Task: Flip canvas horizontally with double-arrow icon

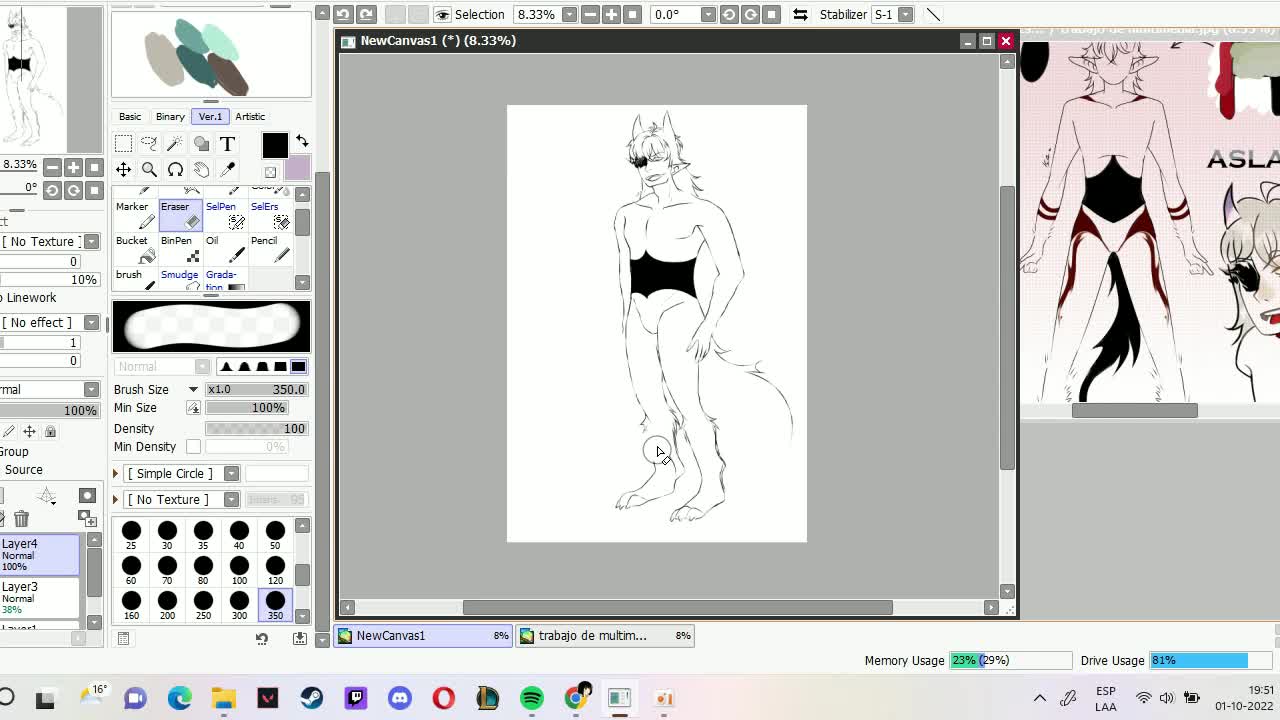Action: [800, 14]
